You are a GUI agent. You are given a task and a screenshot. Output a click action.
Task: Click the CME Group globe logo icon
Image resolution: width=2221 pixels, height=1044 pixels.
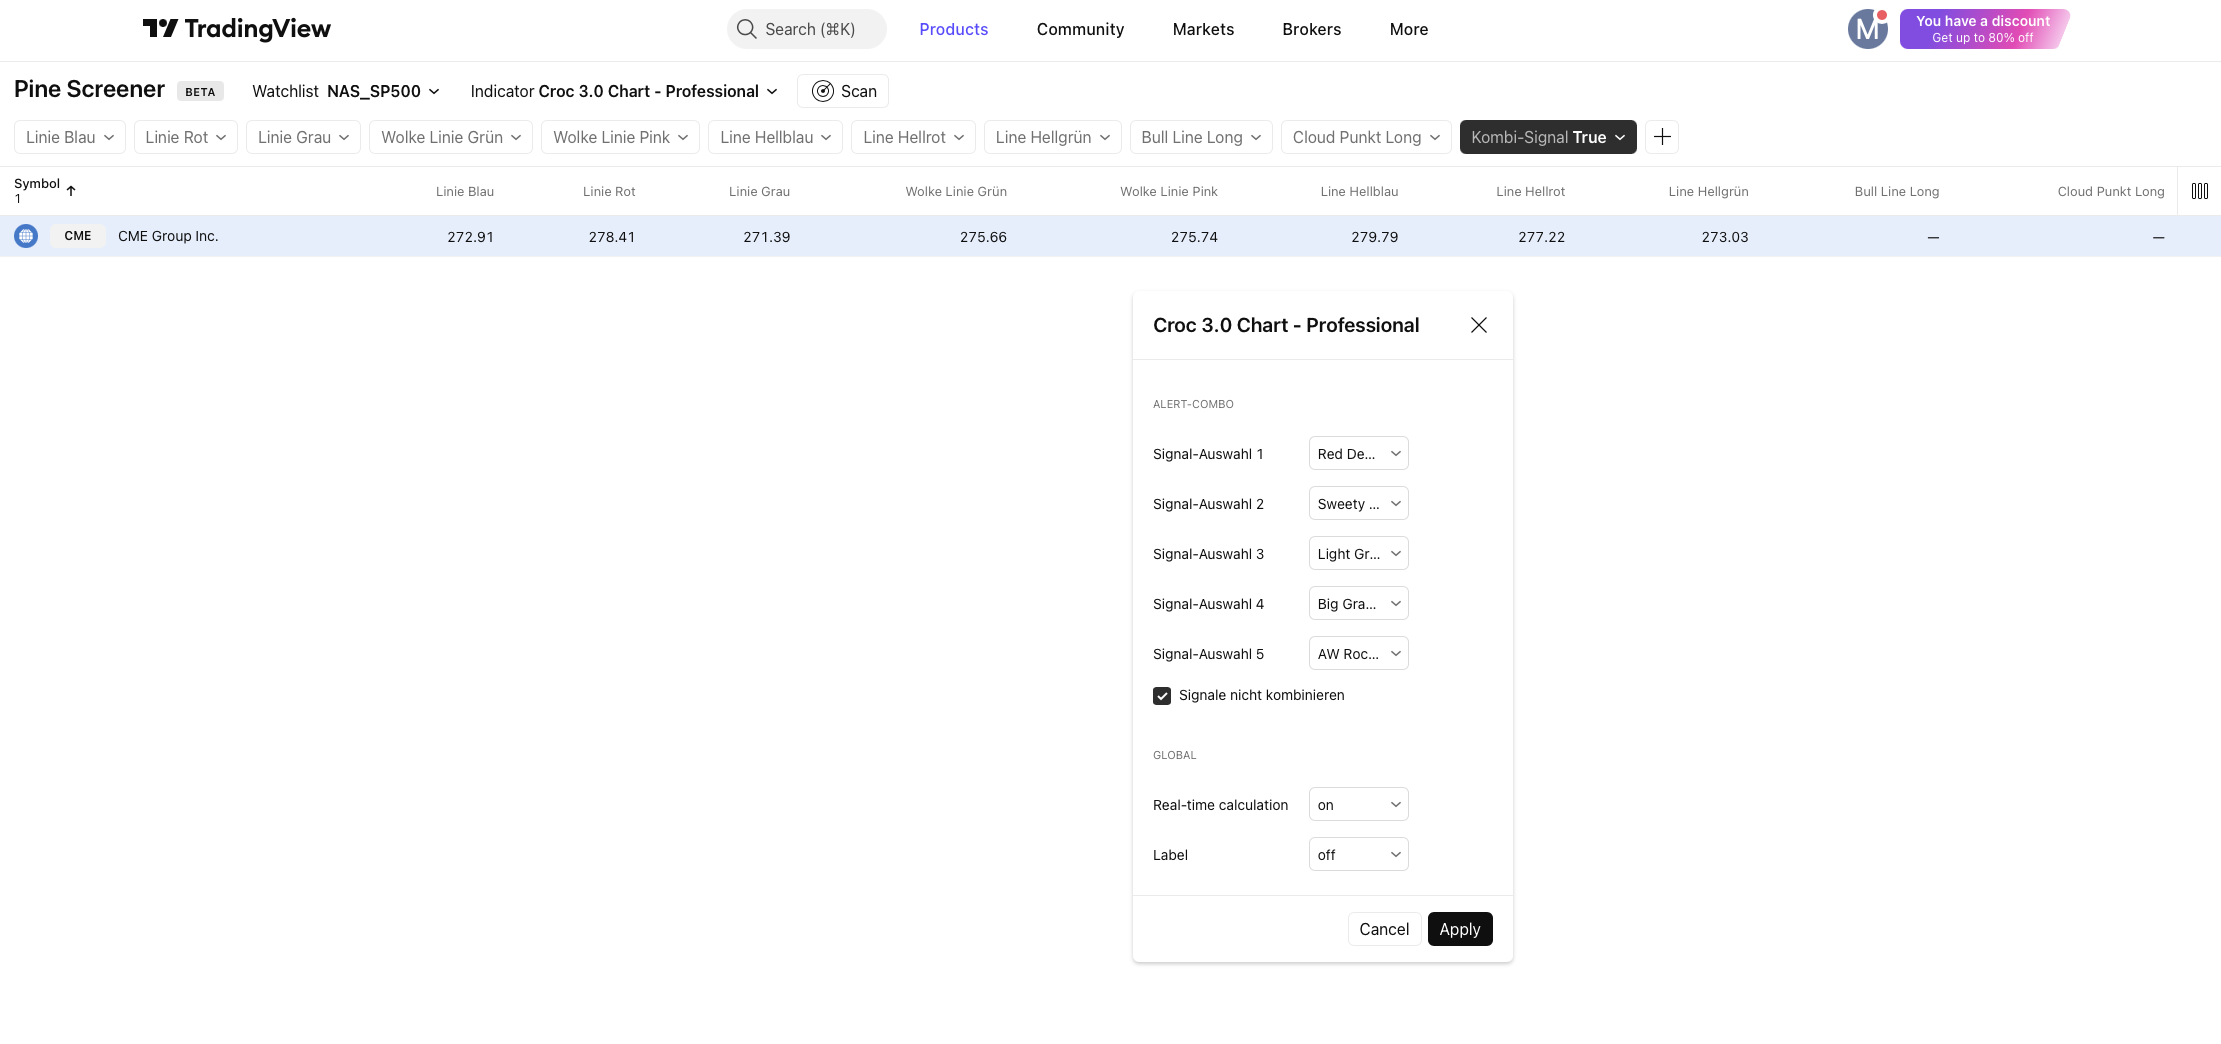tap(26, 236)
